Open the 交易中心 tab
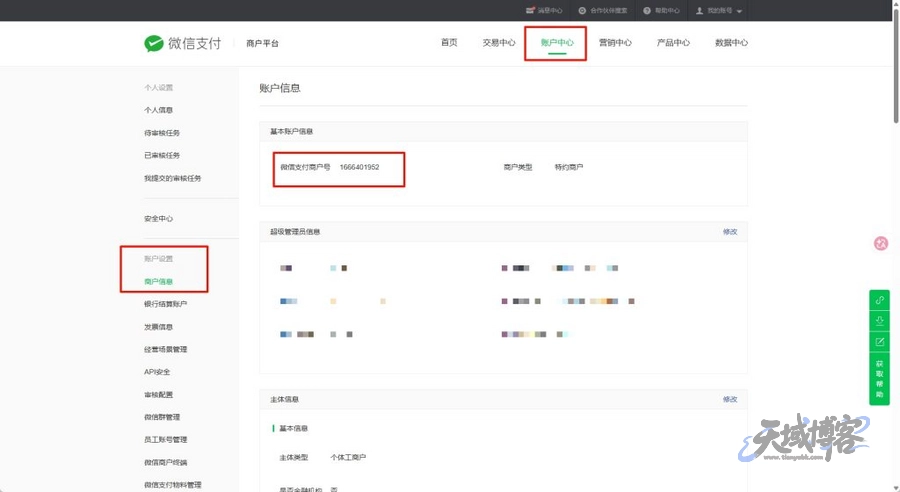 tap(499, 42)
